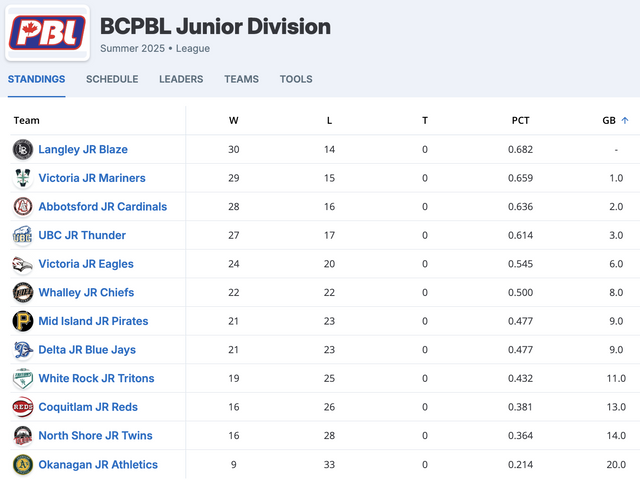Click the UBC JR Thunder team logo
This screenshot has height=480, width=640.
[x=22, y=236]
